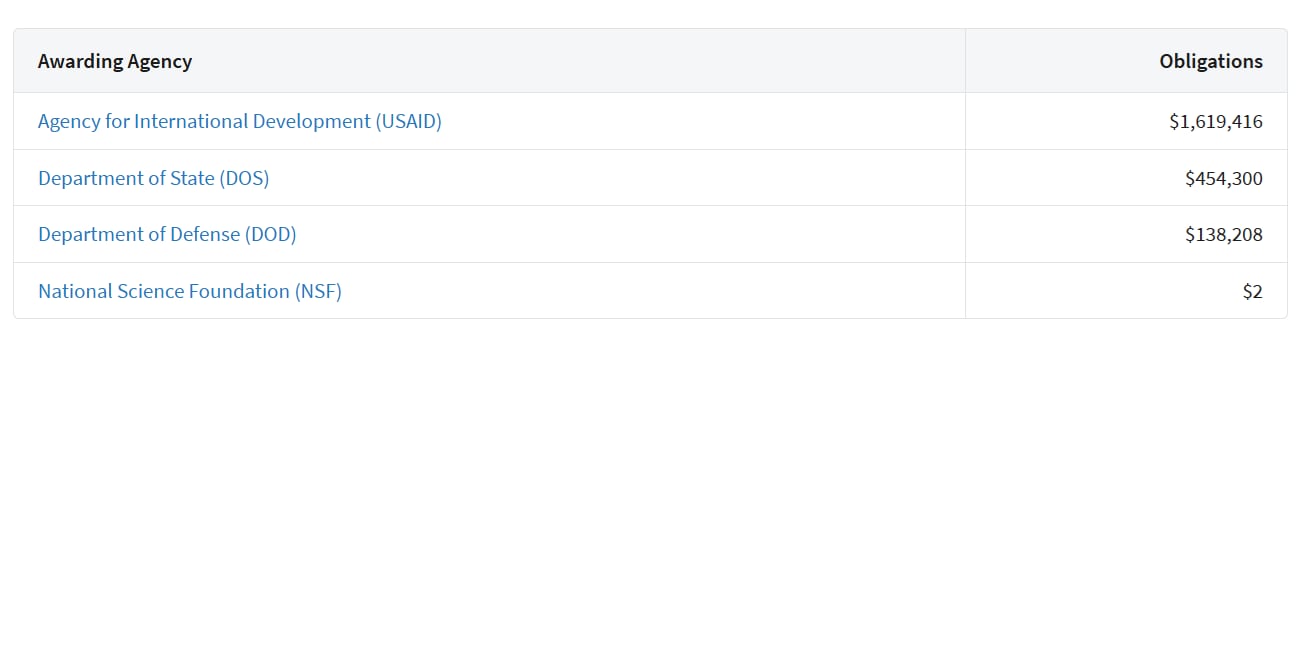The height and width of the screenshot is (648, 1309).
Task: Click the Obligations column header
Action: (1211, 61)
